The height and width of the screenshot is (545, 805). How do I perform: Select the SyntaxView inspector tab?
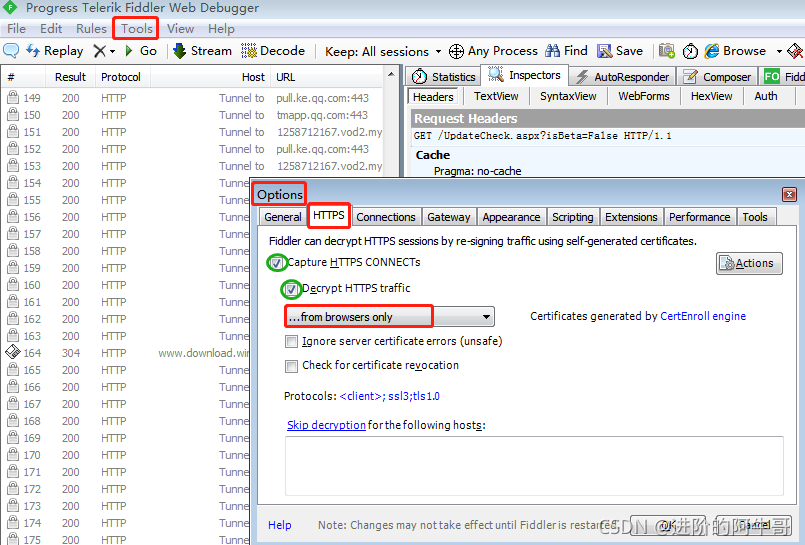568,96
